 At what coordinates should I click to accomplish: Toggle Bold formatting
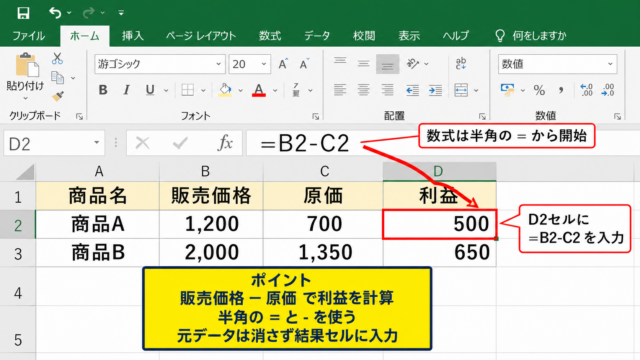pos(103,90)
